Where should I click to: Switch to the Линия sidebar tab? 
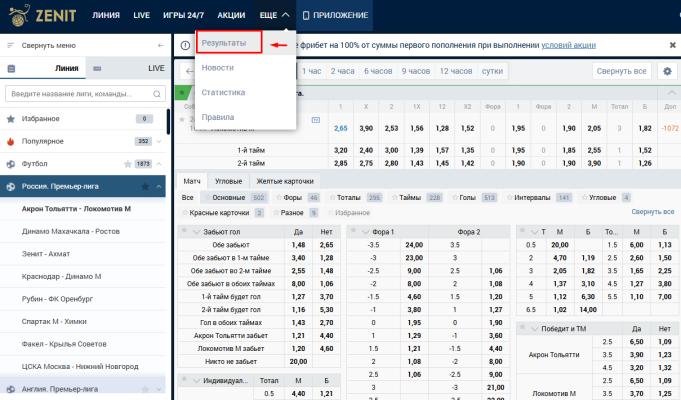click(x=43, y=68)
